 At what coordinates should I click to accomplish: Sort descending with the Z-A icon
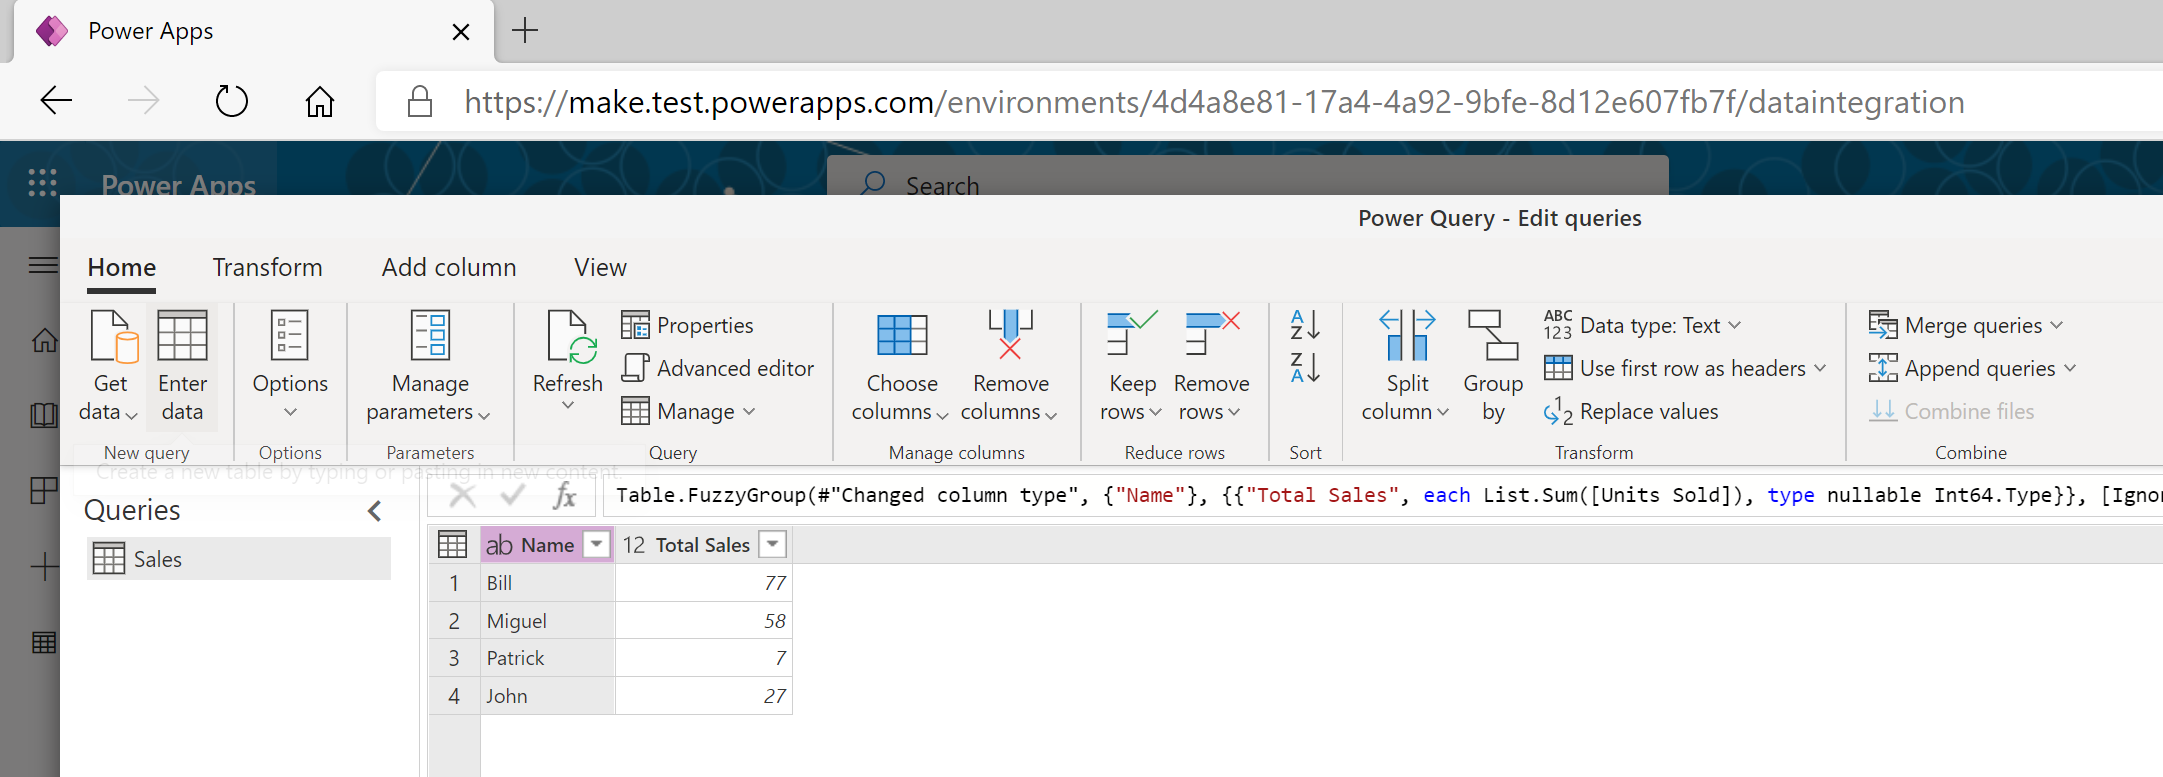pos(1305,368)
